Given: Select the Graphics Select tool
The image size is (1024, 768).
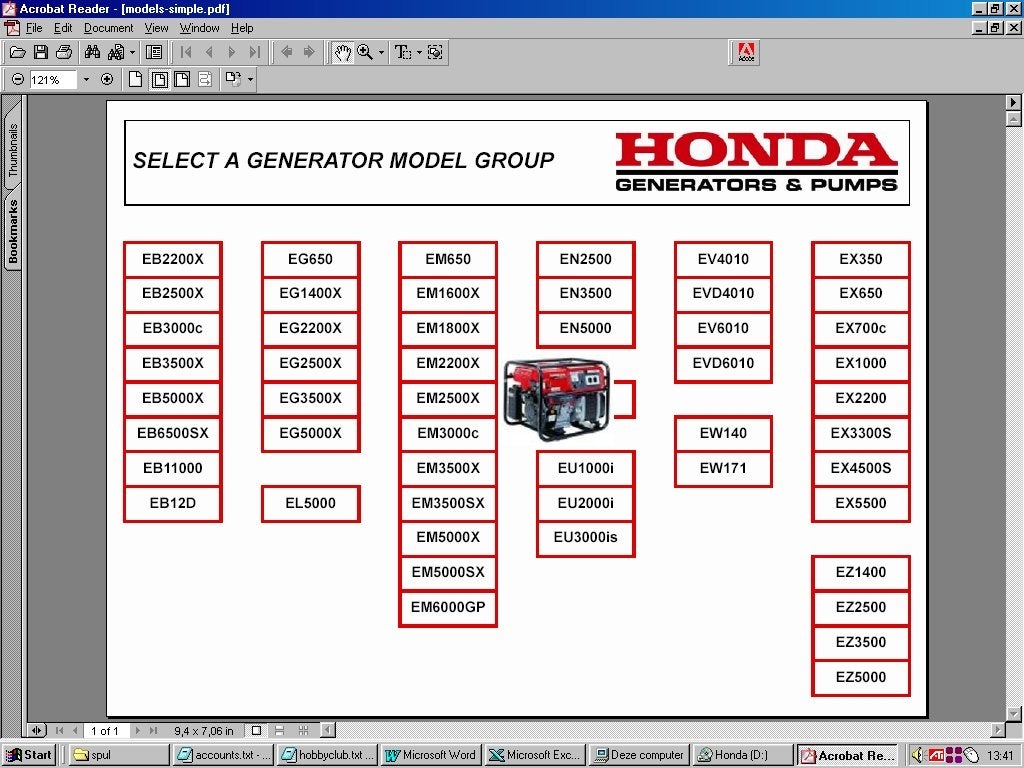Looking at the screenshot, I should (435, 52).
